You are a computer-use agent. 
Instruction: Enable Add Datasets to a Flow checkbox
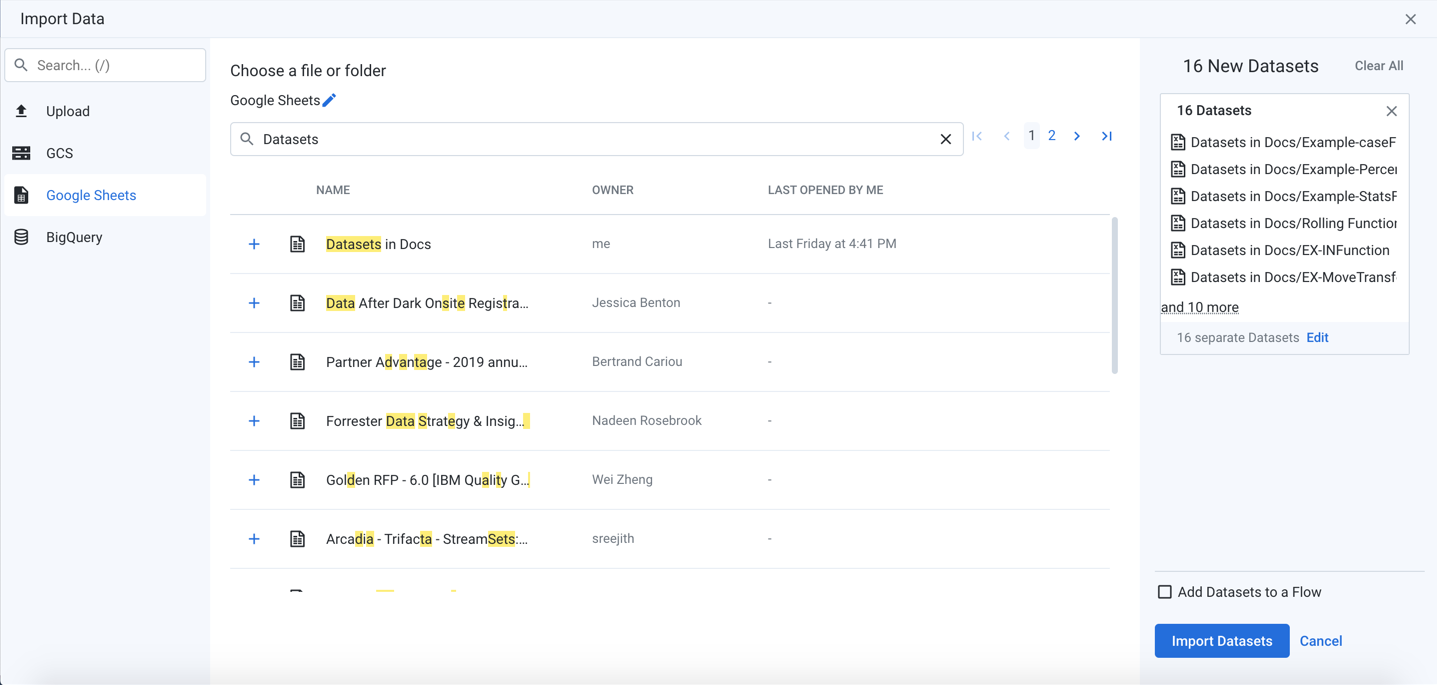click(1165, 592)
